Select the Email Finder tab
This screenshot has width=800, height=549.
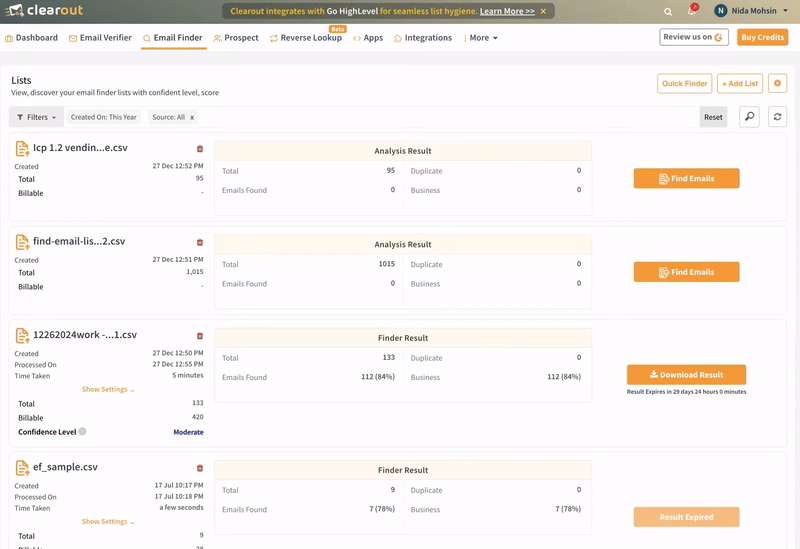(x=173, y=38)
